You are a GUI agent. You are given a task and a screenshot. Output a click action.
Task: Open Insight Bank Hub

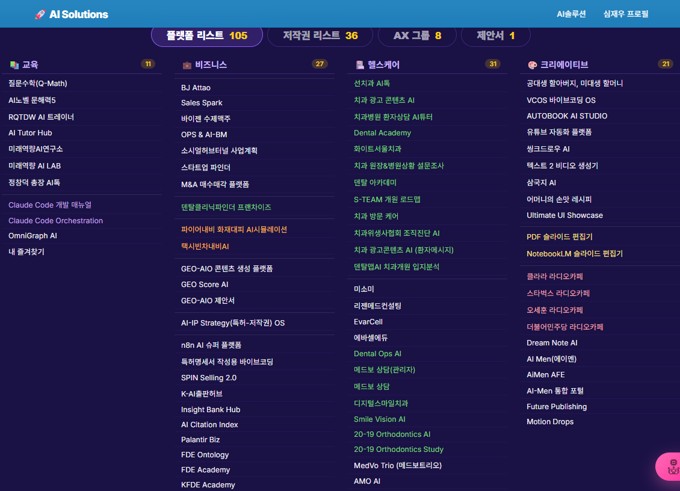pos(210,409)
